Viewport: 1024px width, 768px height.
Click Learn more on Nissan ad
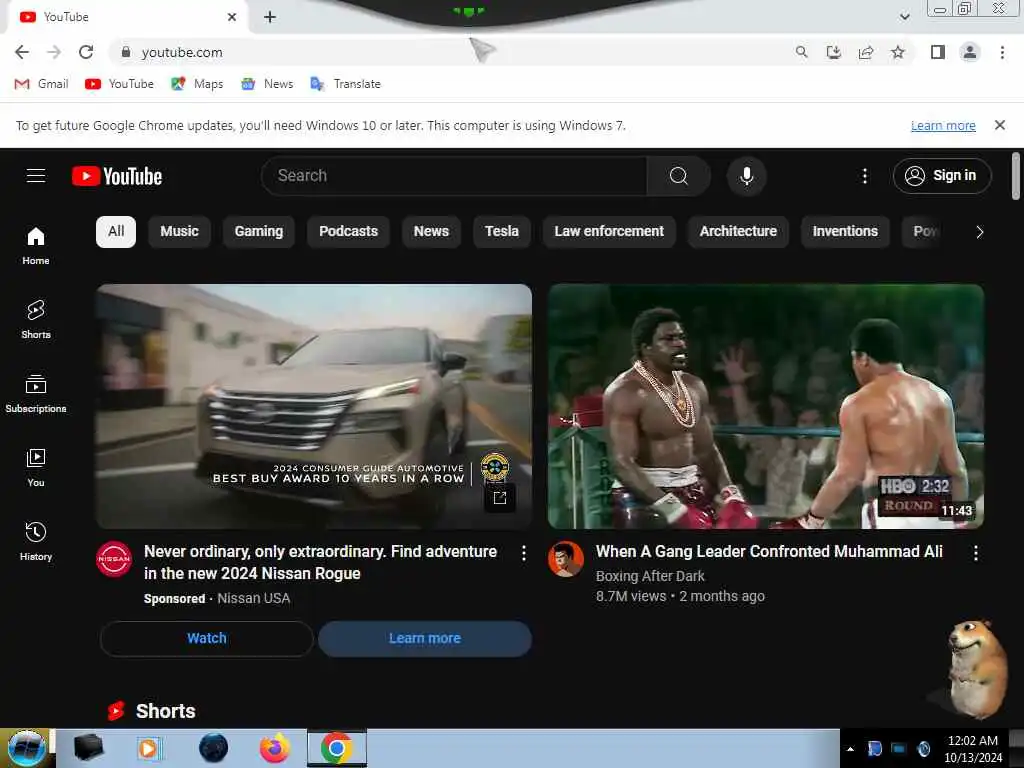[x=424, y=638]
